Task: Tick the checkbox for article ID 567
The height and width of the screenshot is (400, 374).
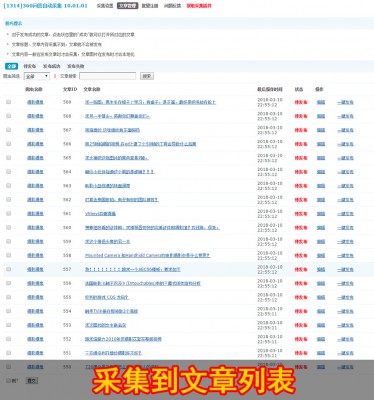Action: tap(8, 130)
